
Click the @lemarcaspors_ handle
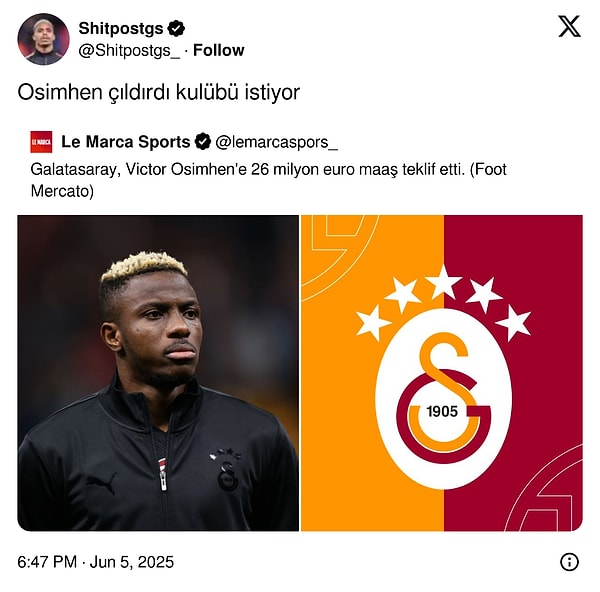276,142
